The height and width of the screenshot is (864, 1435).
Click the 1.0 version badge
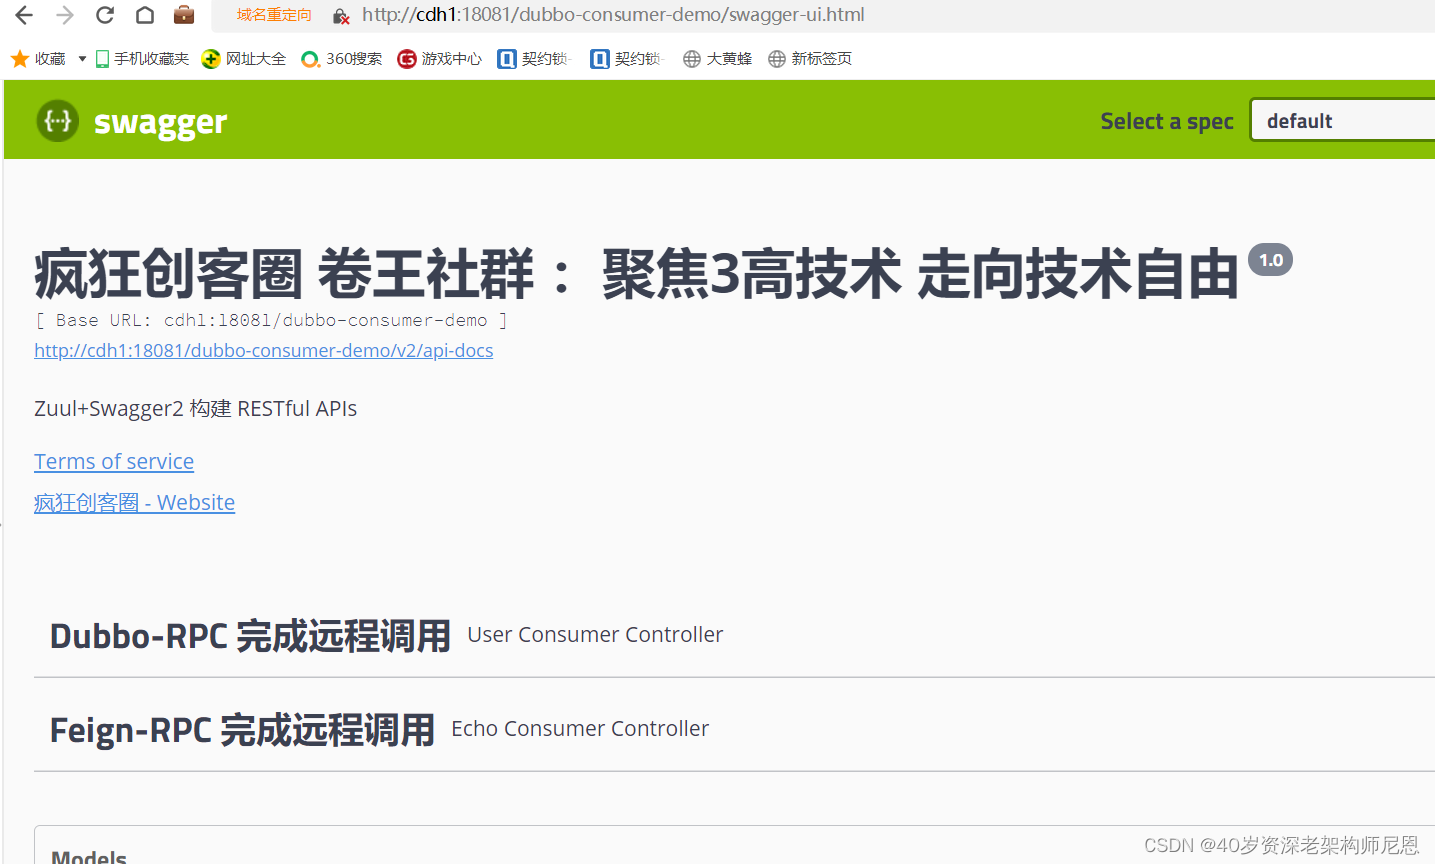(x=1270, y=260)
